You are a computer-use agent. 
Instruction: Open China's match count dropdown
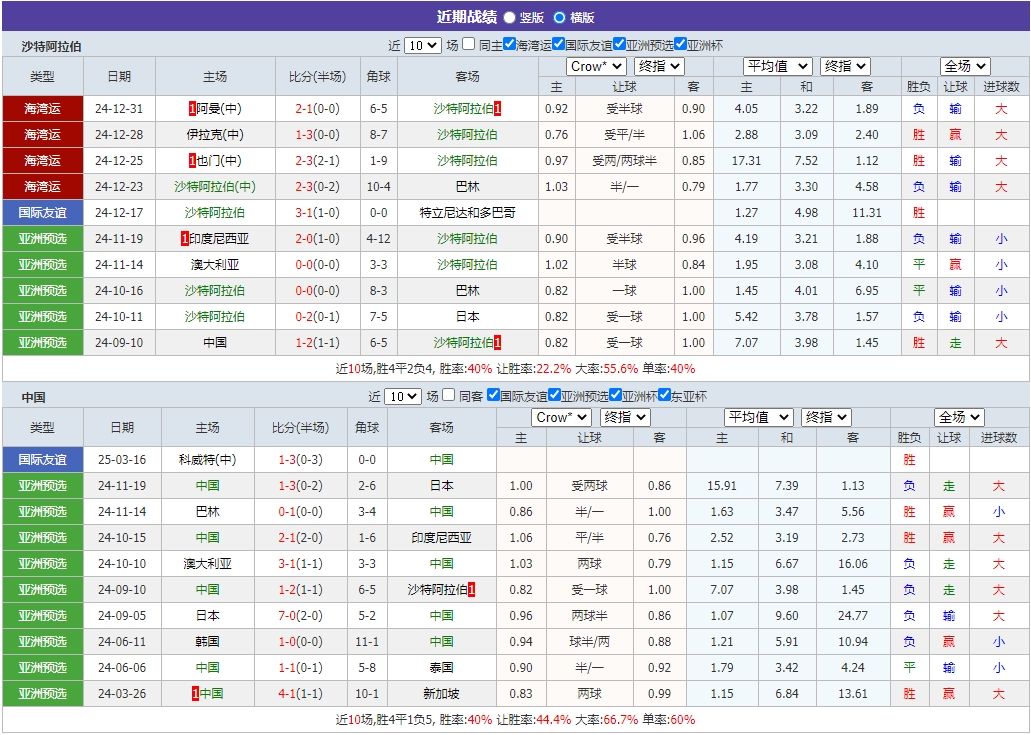403,395
